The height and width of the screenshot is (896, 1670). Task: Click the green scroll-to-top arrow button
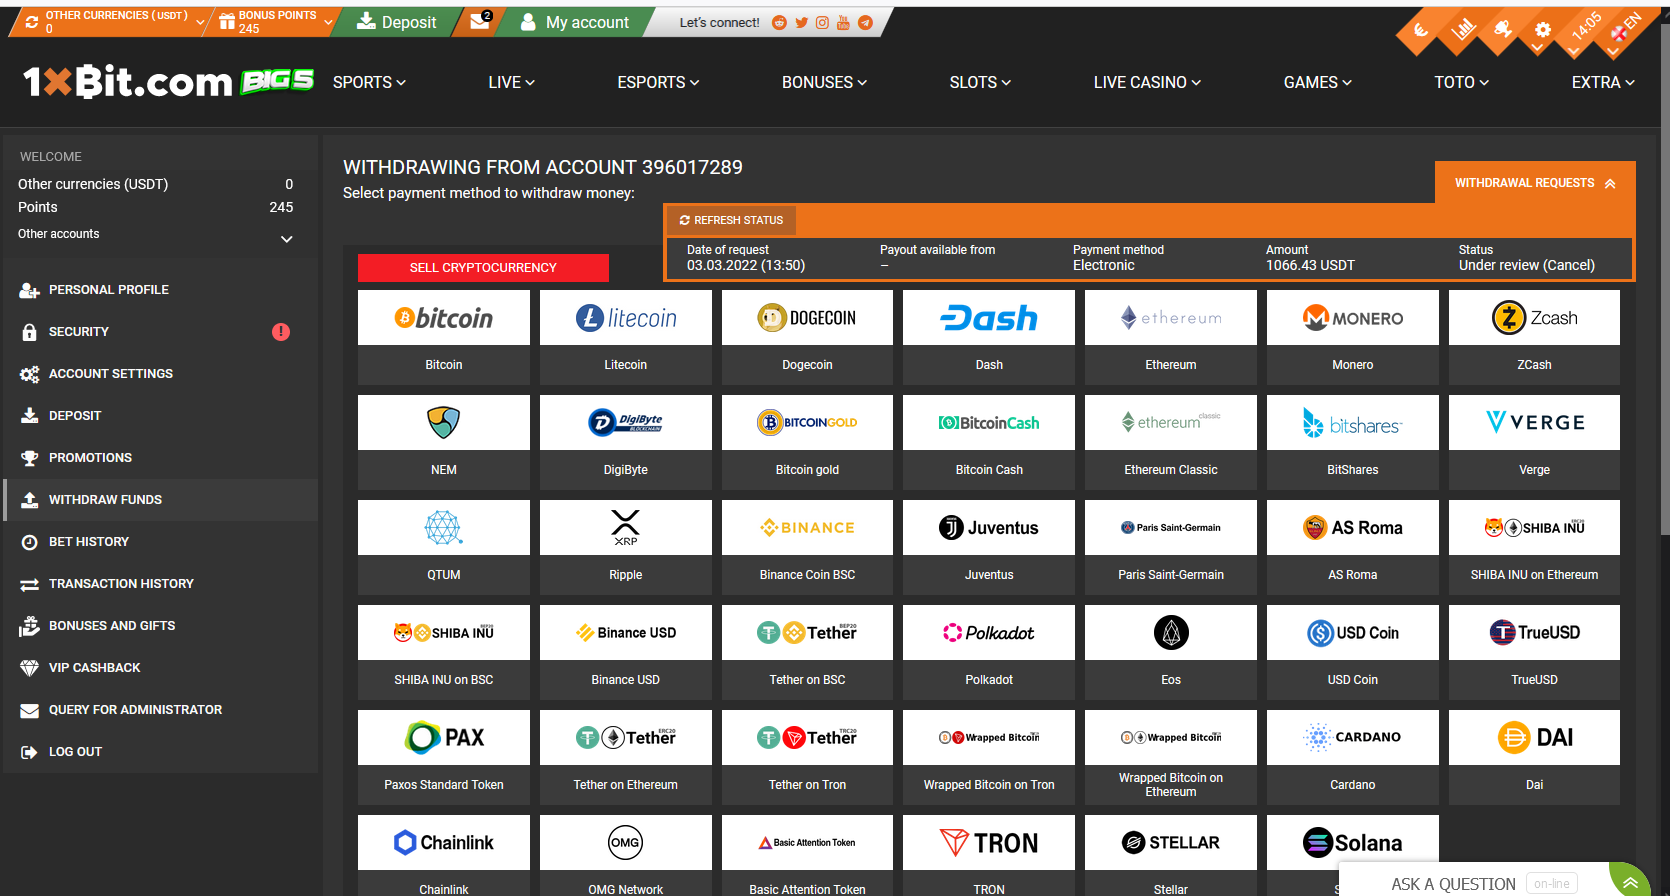[1630, 881]
